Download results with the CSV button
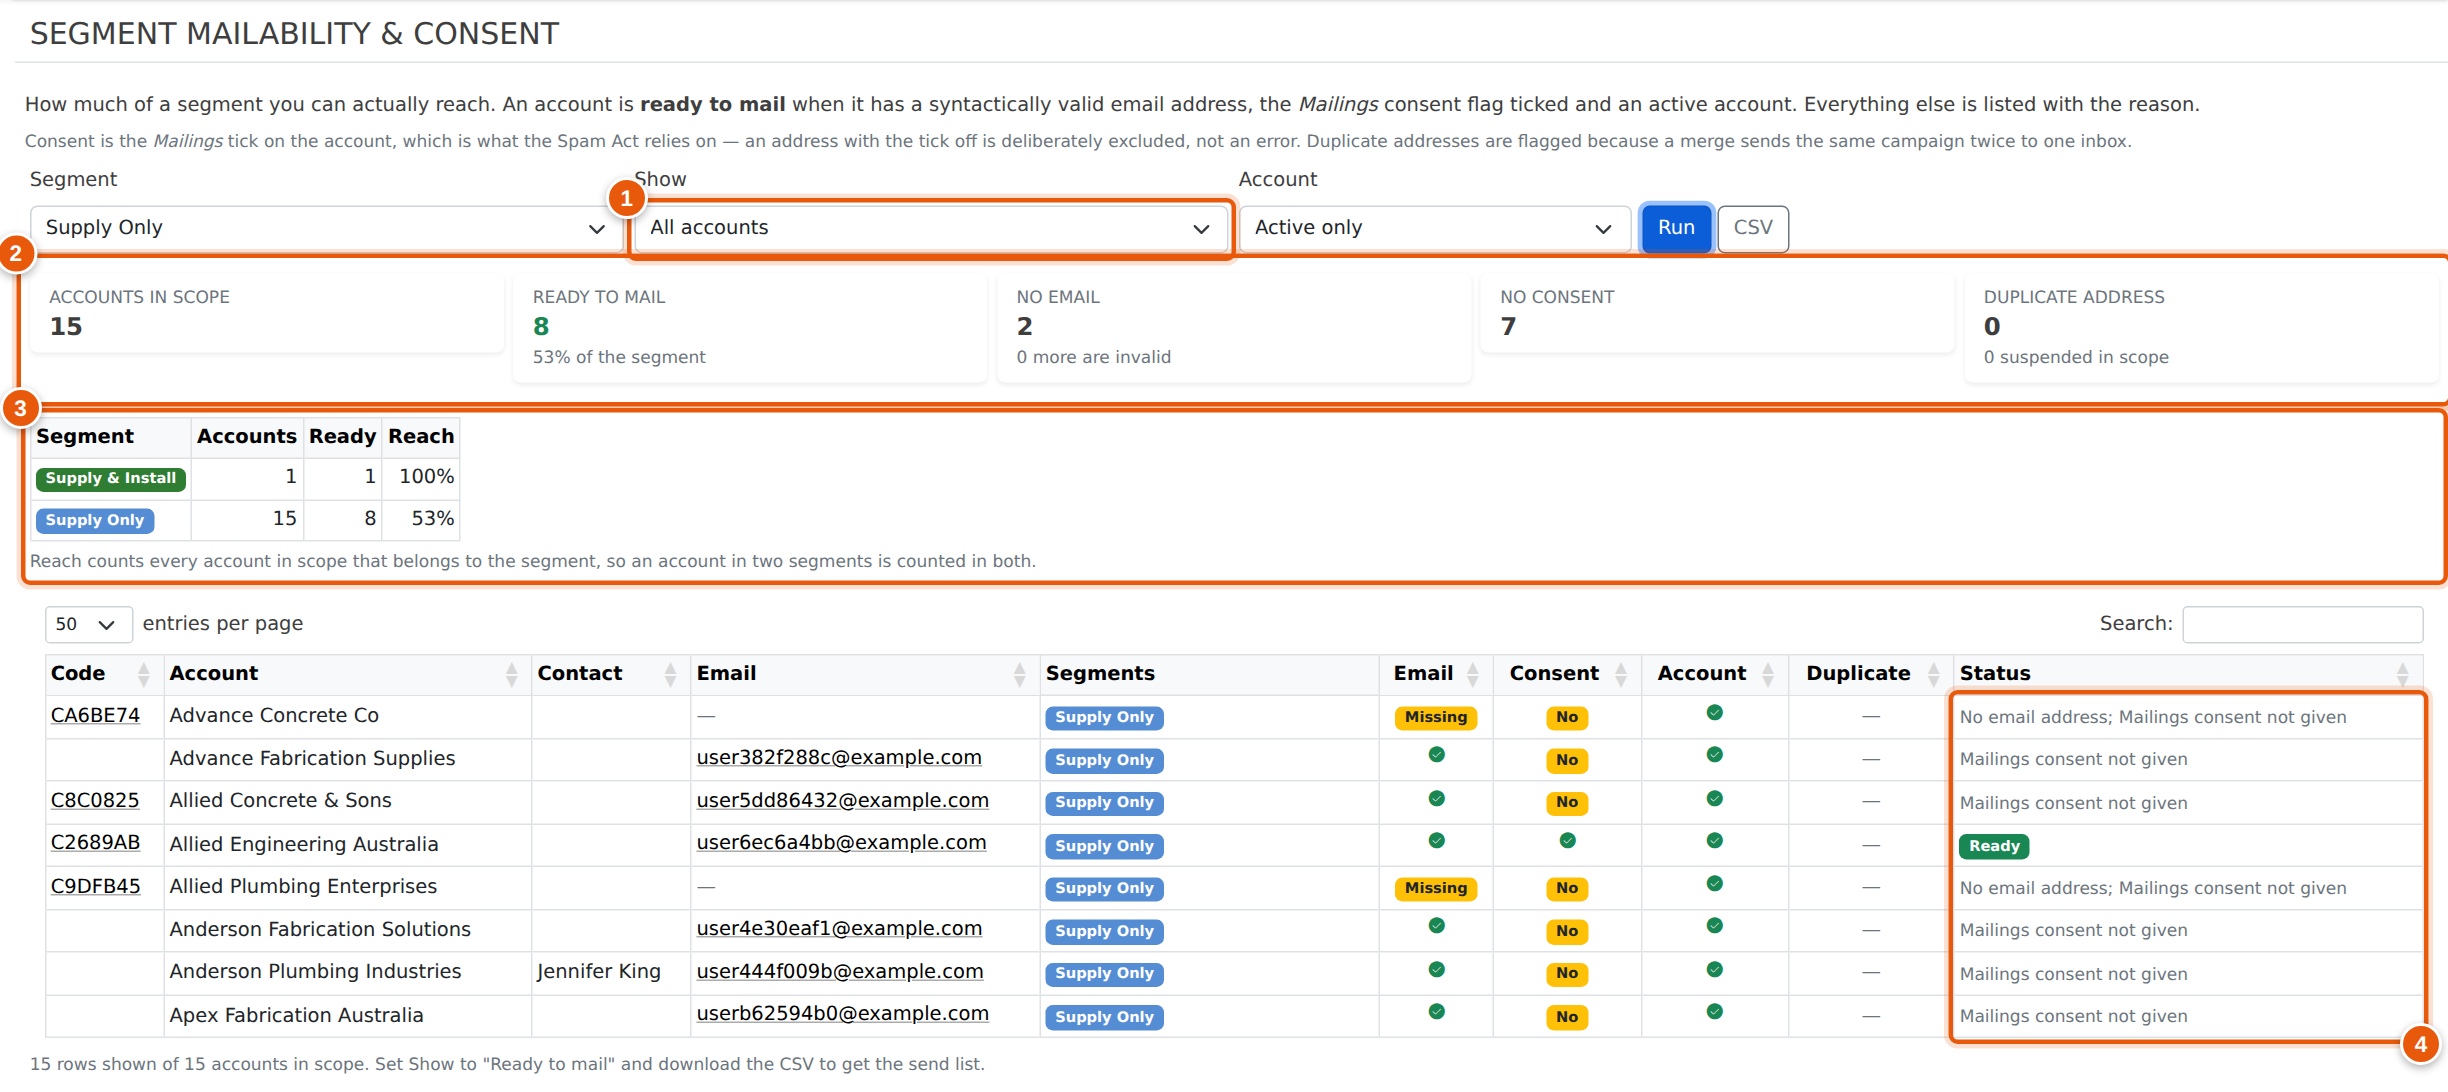Image resolution: width=2448 pixels, height=1092 pixels. [x=1753, y=228]
